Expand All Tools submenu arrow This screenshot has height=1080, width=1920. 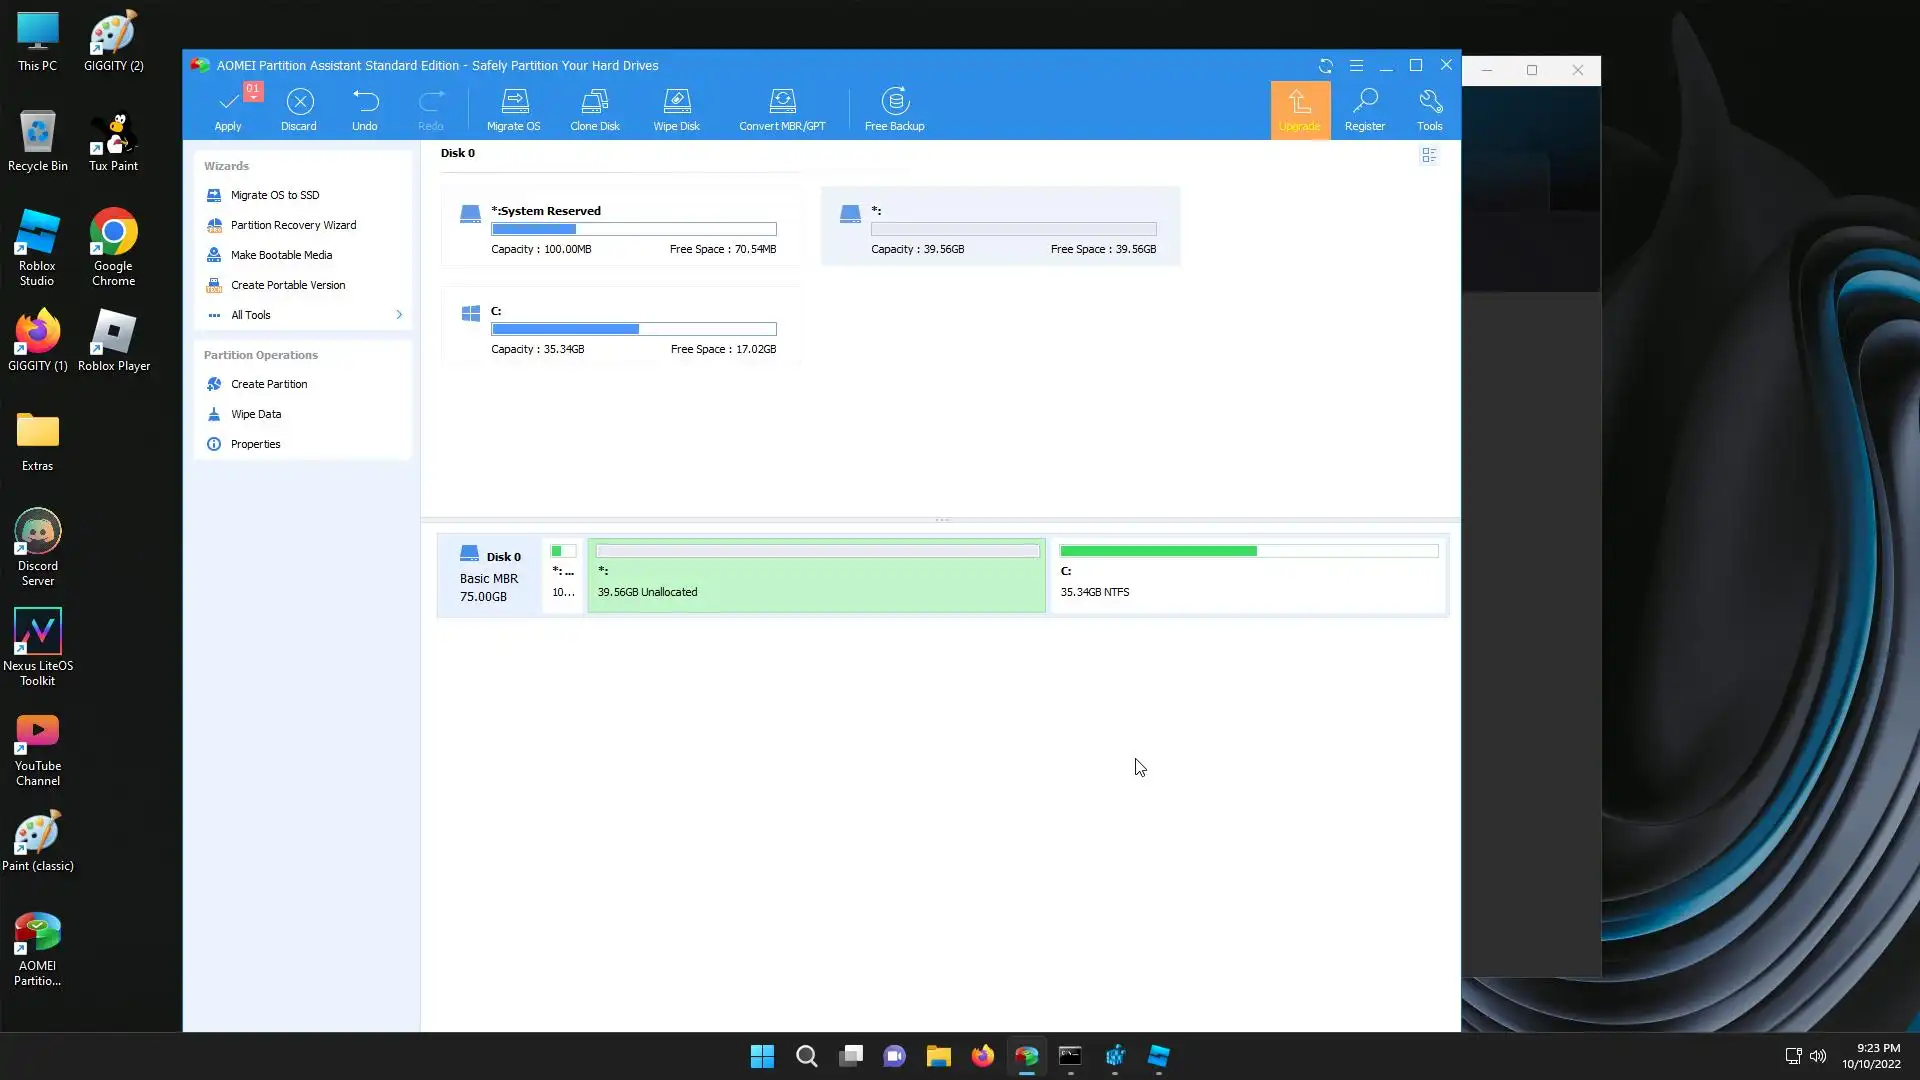399,315
